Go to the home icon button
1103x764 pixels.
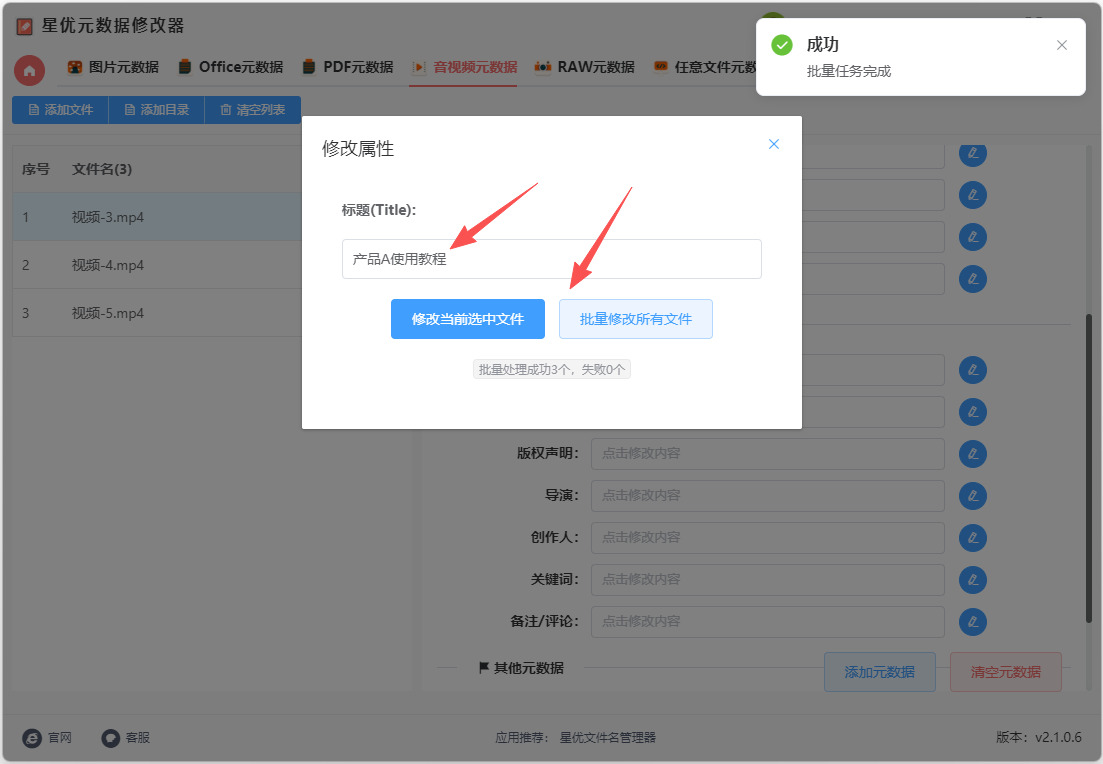pyautogui.click(x=30, y=70)
